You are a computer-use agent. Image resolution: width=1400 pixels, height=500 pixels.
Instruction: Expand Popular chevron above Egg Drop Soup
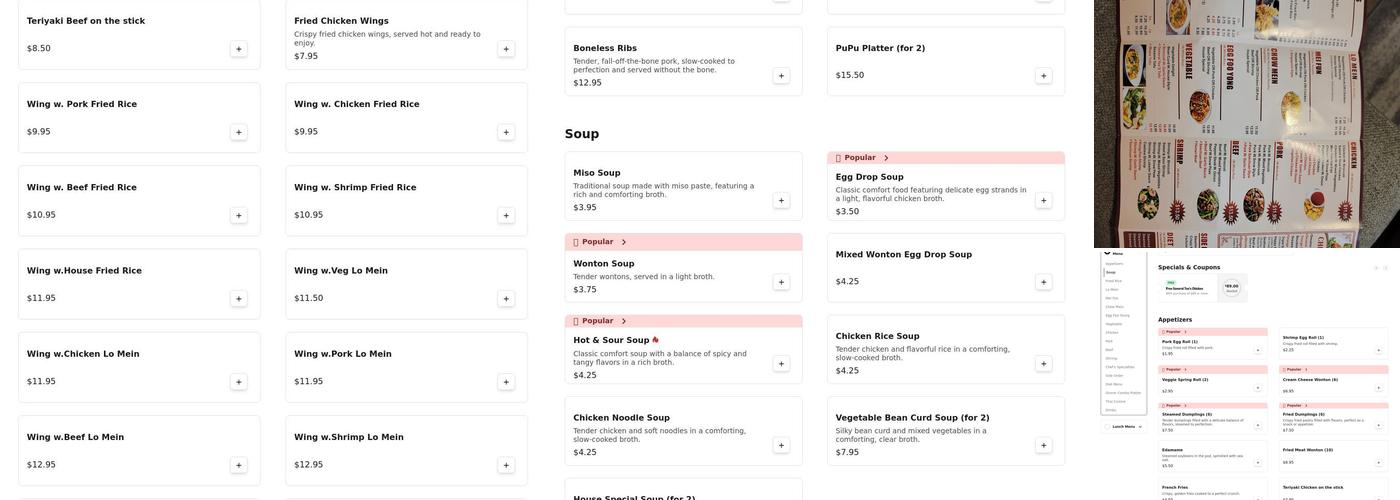pos(886,158)
